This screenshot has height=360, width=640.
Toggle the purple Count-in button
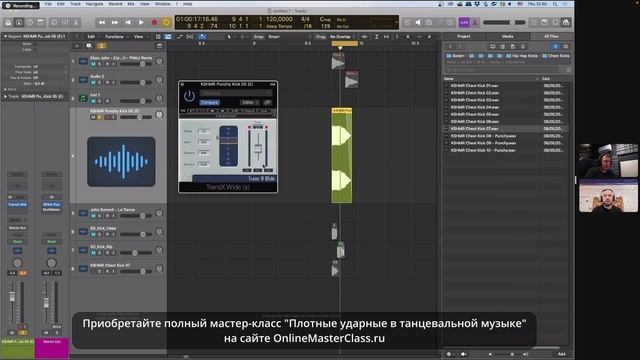point(464,22)
